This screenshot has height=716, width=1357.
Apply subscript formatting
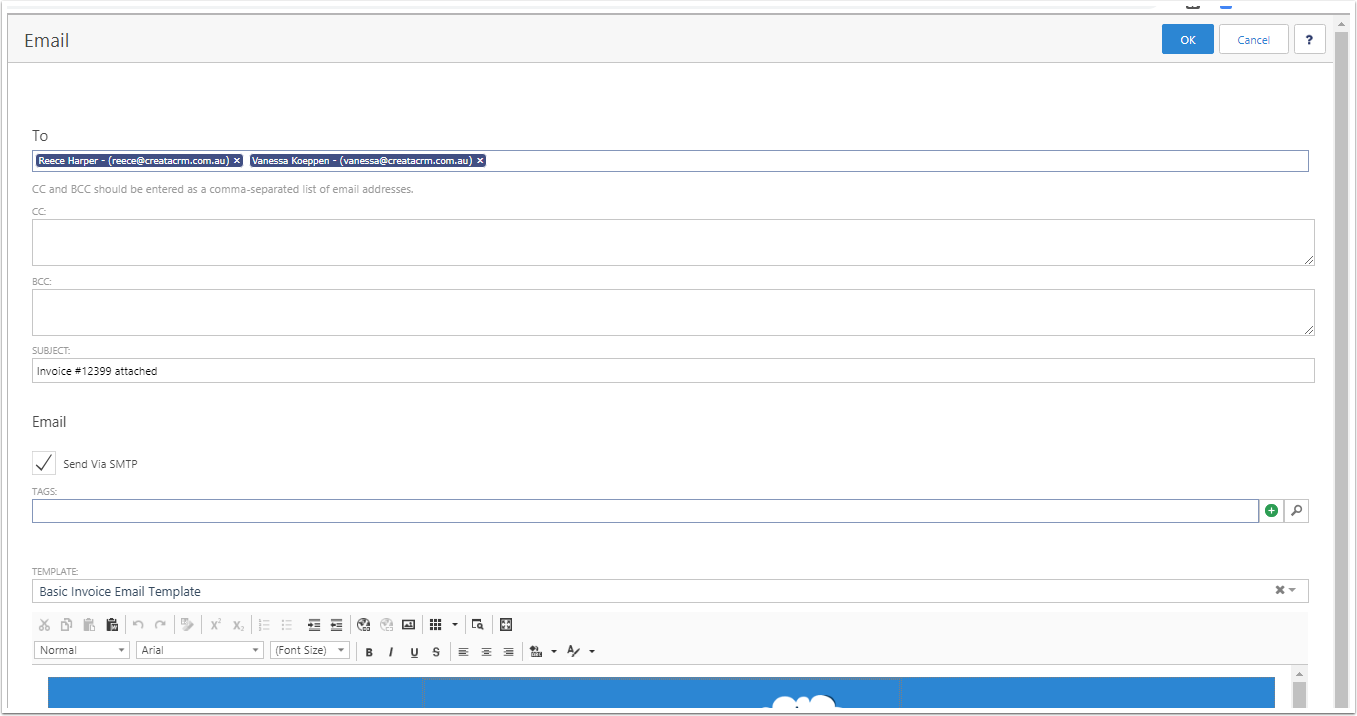[238, 625]
